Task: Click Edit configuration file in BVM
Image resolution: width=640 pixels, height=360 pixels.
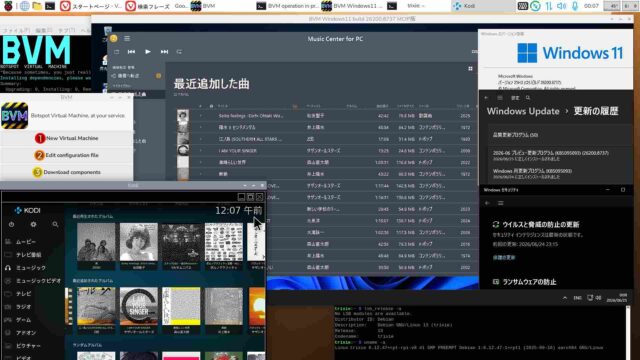Action: [x=67, y=156]
